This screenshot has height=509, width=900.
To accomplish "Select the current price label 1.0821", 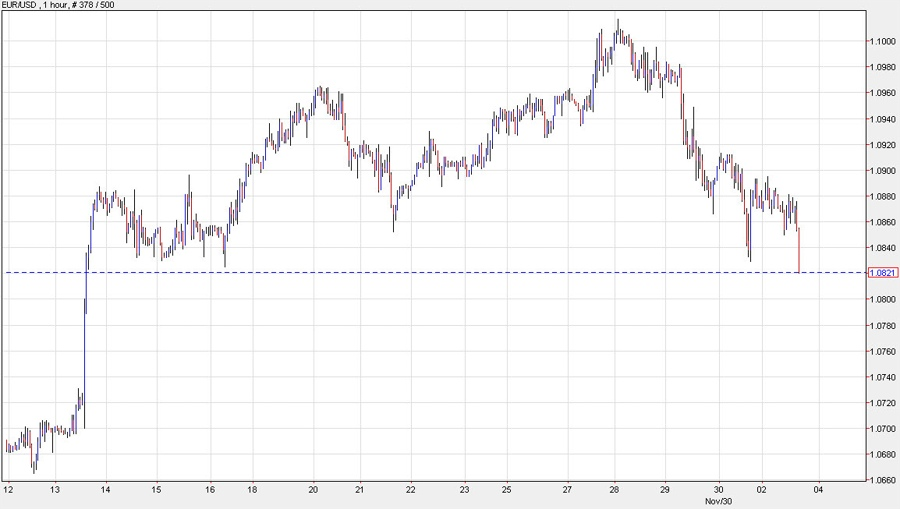I will [883, 273].
